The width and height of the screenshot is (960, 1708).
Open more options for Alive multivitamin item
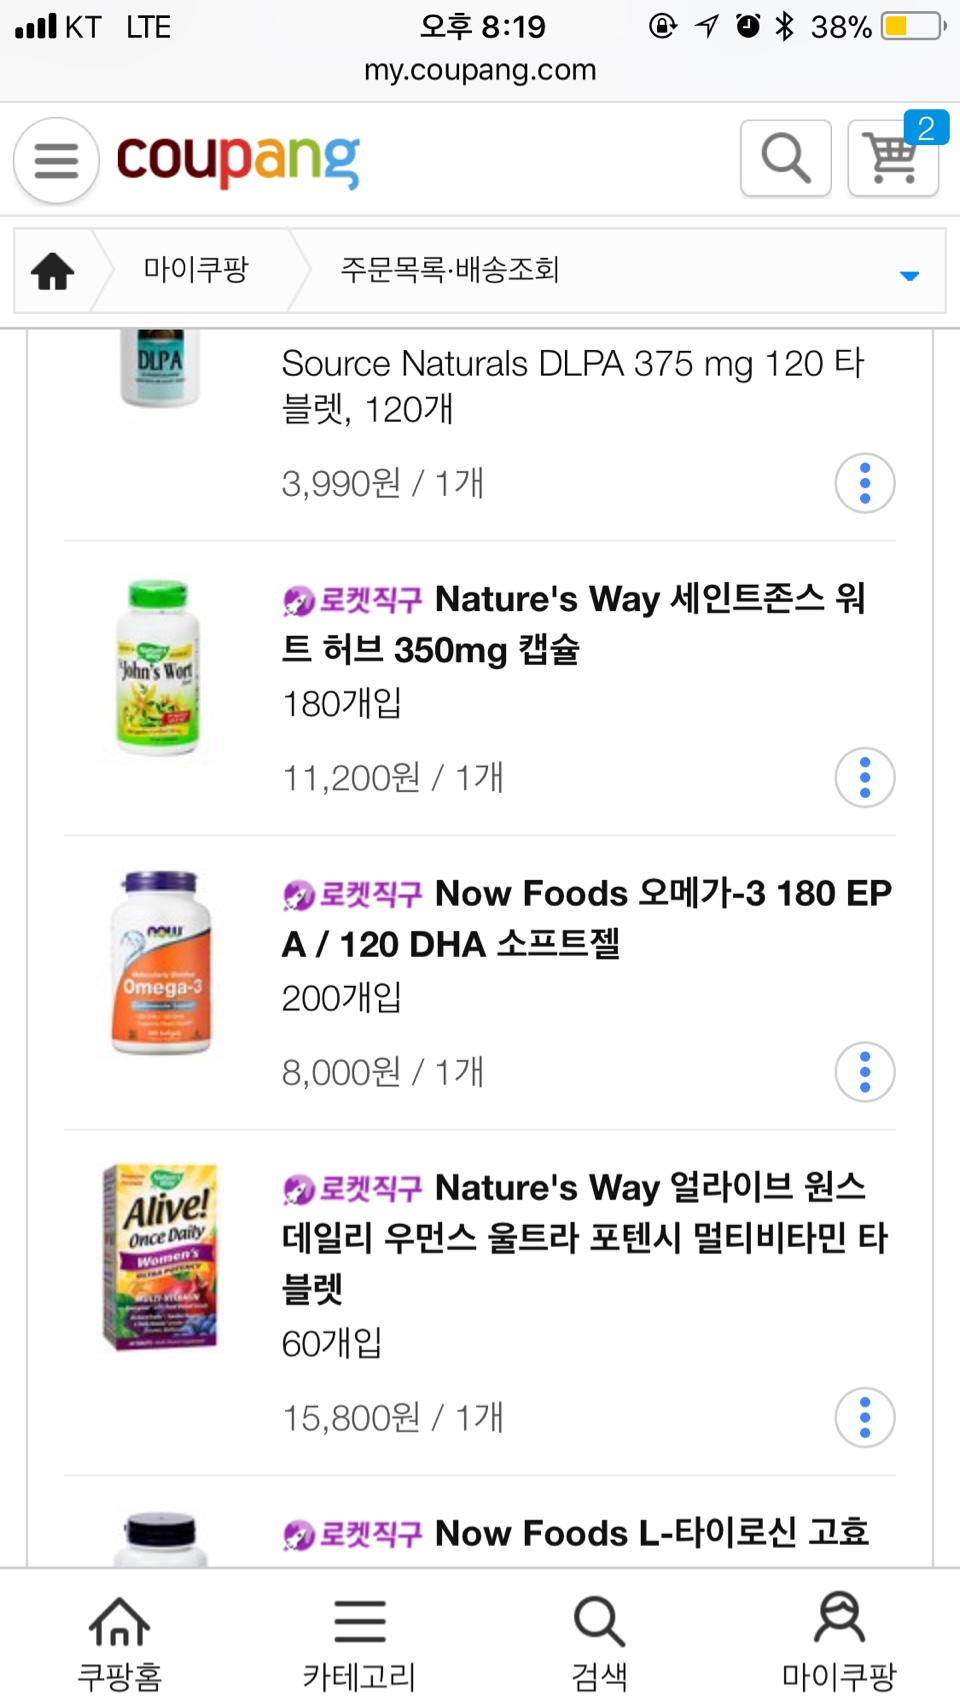point(865,1418)
